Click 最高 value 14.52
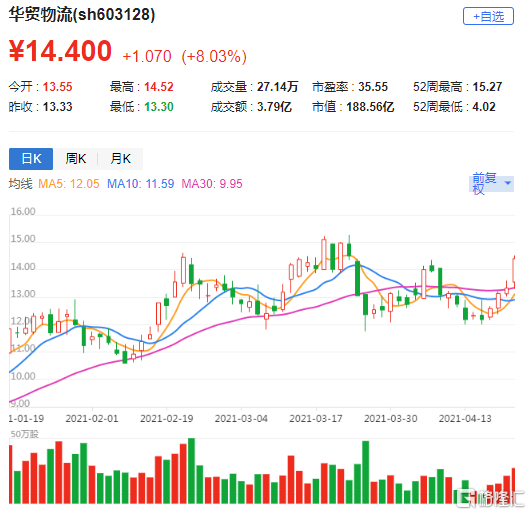531x515 pixels. point(158,87)
